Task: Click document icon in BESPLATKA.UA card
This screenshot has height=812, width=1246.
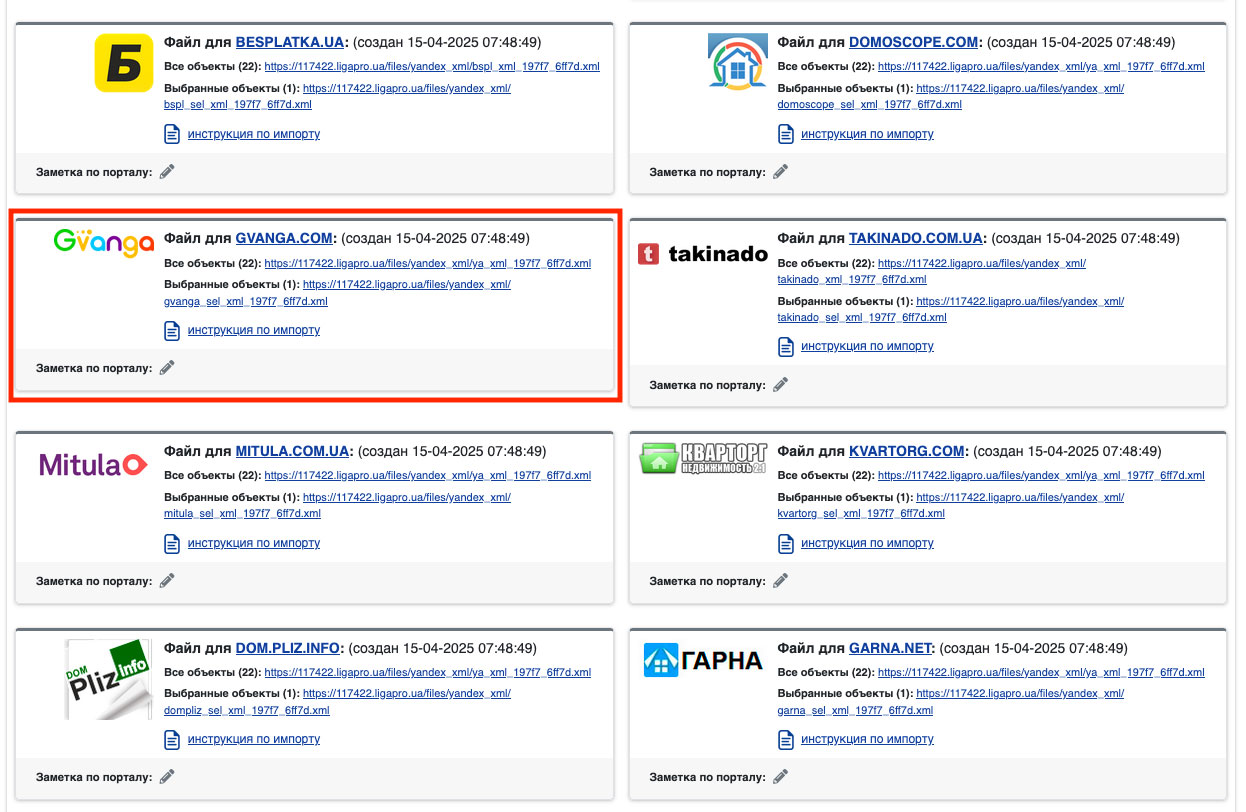Action: point(172,134)
